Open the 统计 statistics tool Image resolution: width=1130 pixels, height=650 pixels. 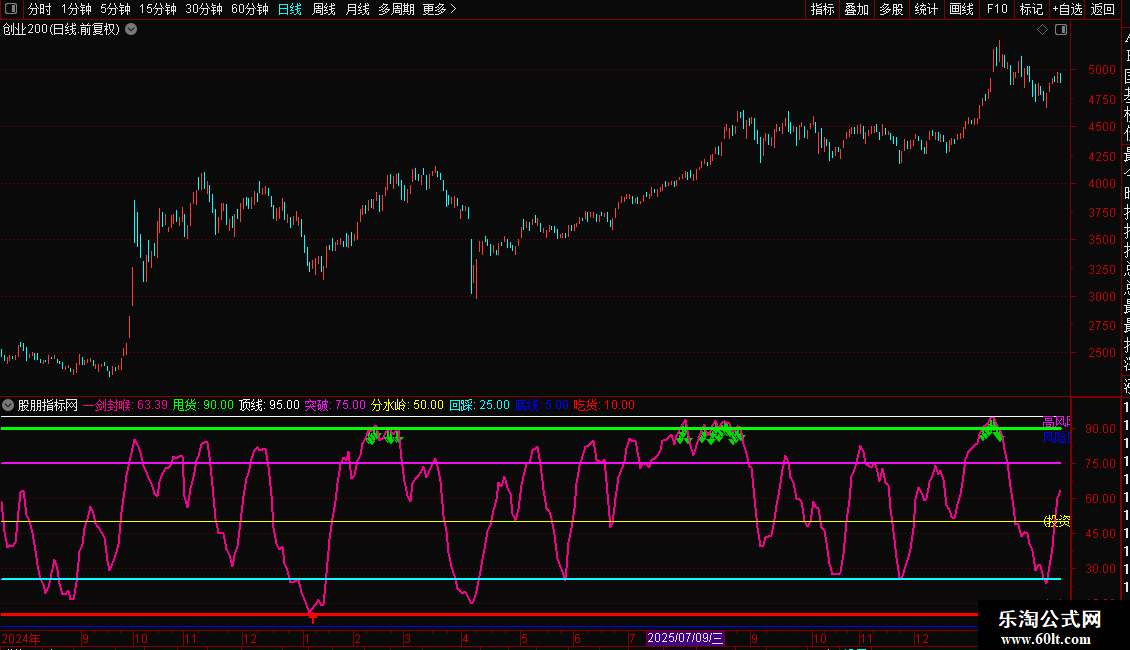pos(926,9)
